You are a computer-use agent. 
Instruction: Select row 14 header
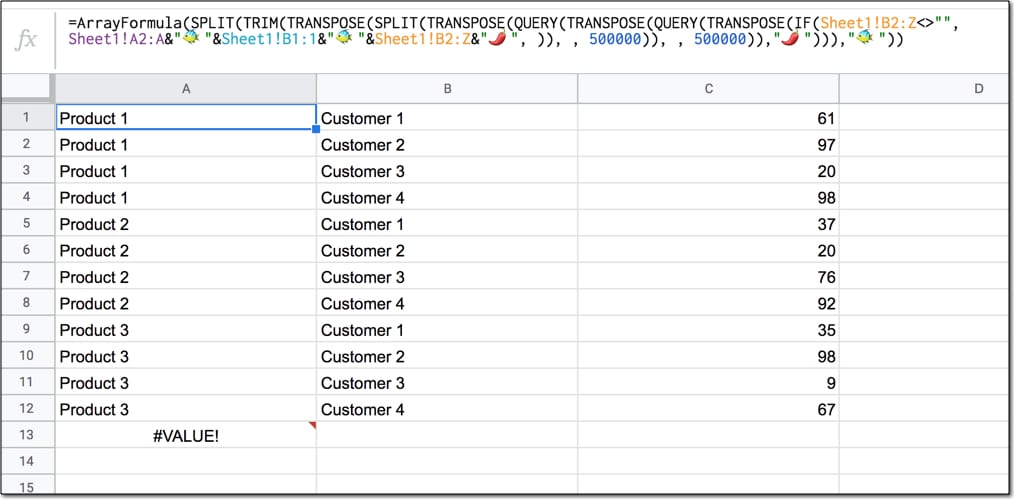tap(27, 462)
